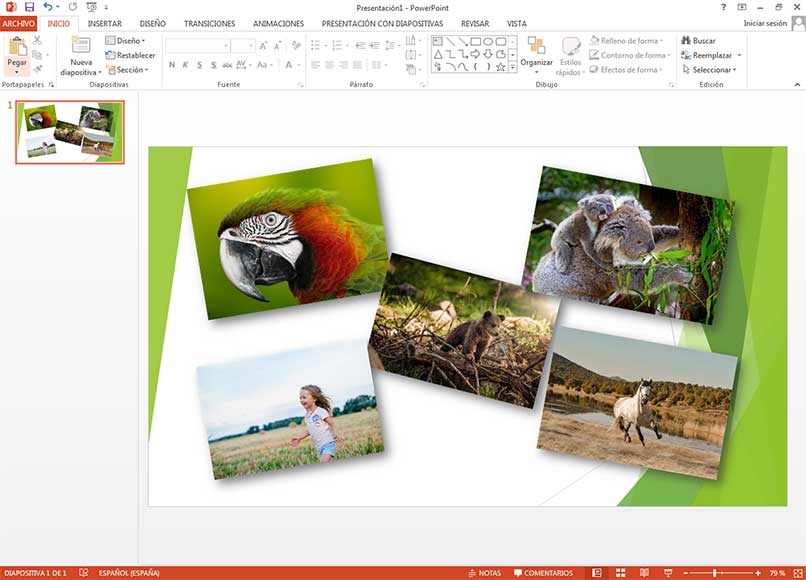This screenshot has width=806, height=580.
Task: Open the TRANSICIONES ribbon tab
Action: point(210,23)
